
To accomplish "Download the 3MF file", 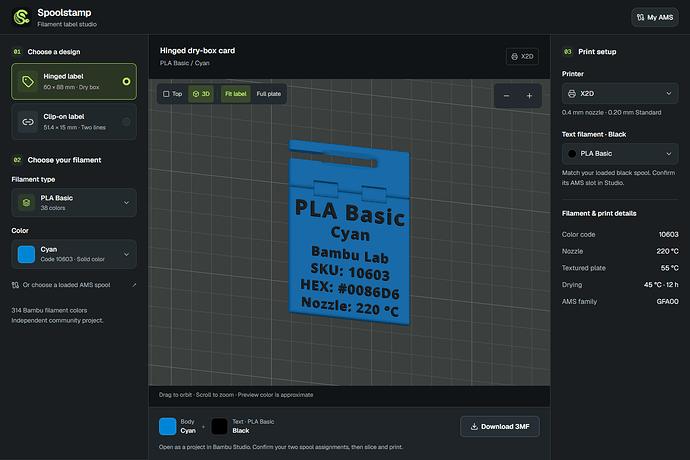I will pos(499,427).
